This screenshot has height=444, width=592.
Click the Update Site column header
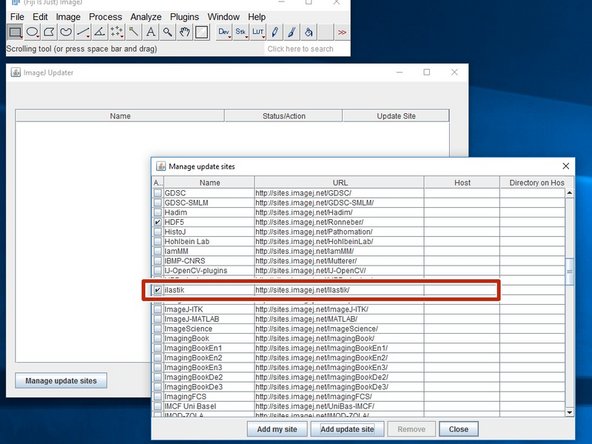396,116
